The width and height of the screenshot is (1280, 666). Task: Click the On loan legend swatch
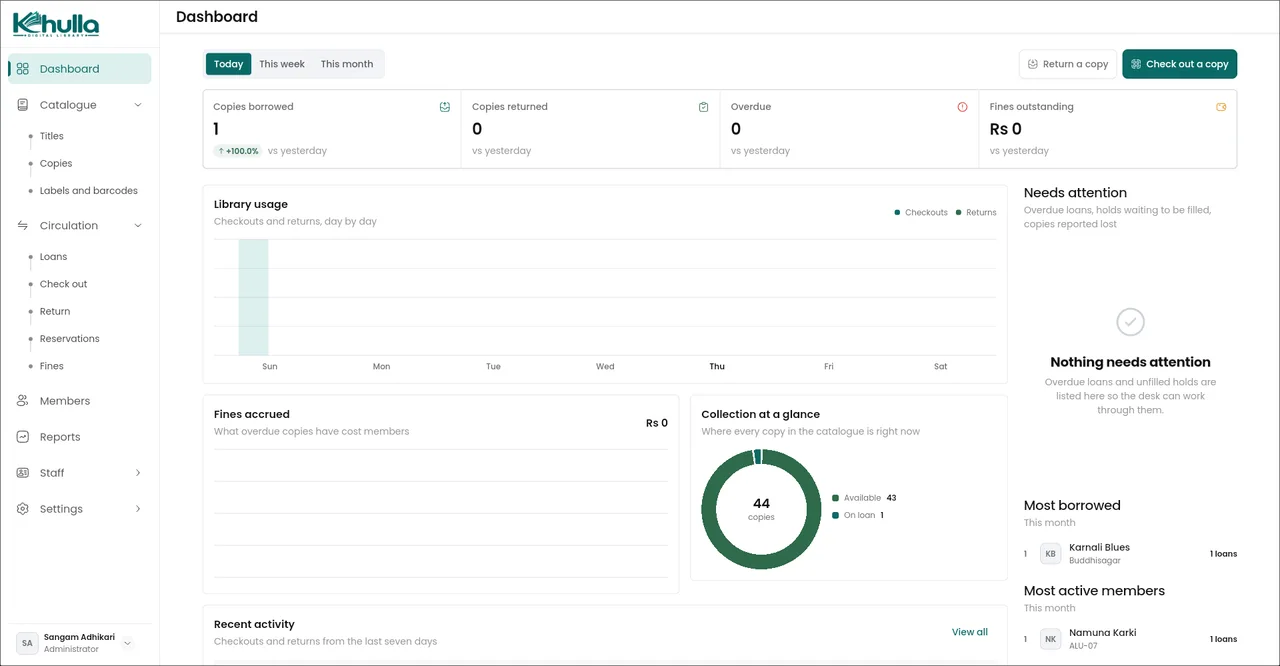pos(836,516)
